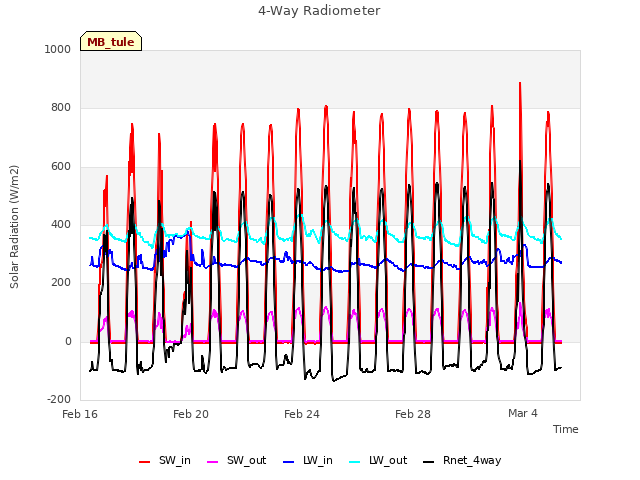Image resolution: width=640 pixels, height=480 pixels.
Task: Click the Feb 16 x-axis label
Action: point(80,414)
